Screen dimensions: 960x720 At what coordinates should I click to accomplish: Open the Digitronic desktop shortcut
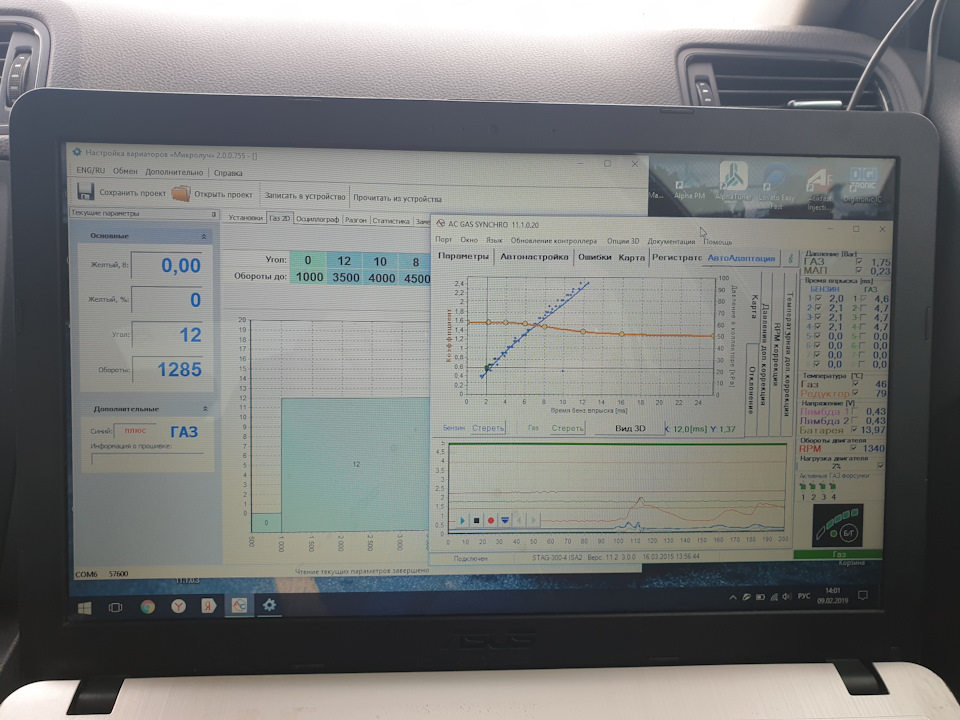863,184
